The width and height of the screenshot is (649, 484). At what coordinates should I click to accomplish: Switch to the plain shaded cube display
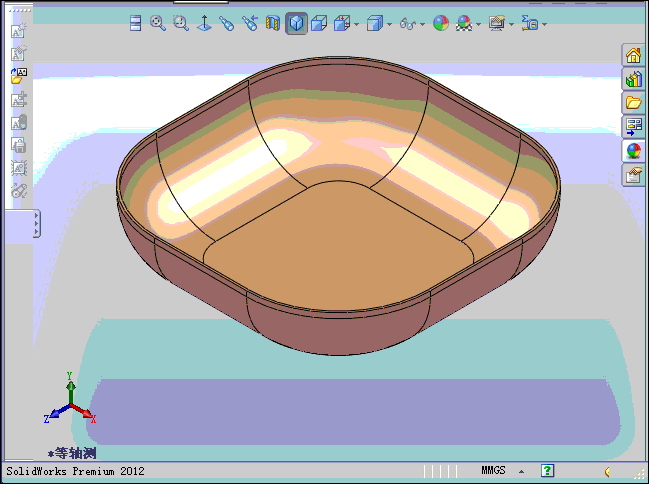click(319, 23)
